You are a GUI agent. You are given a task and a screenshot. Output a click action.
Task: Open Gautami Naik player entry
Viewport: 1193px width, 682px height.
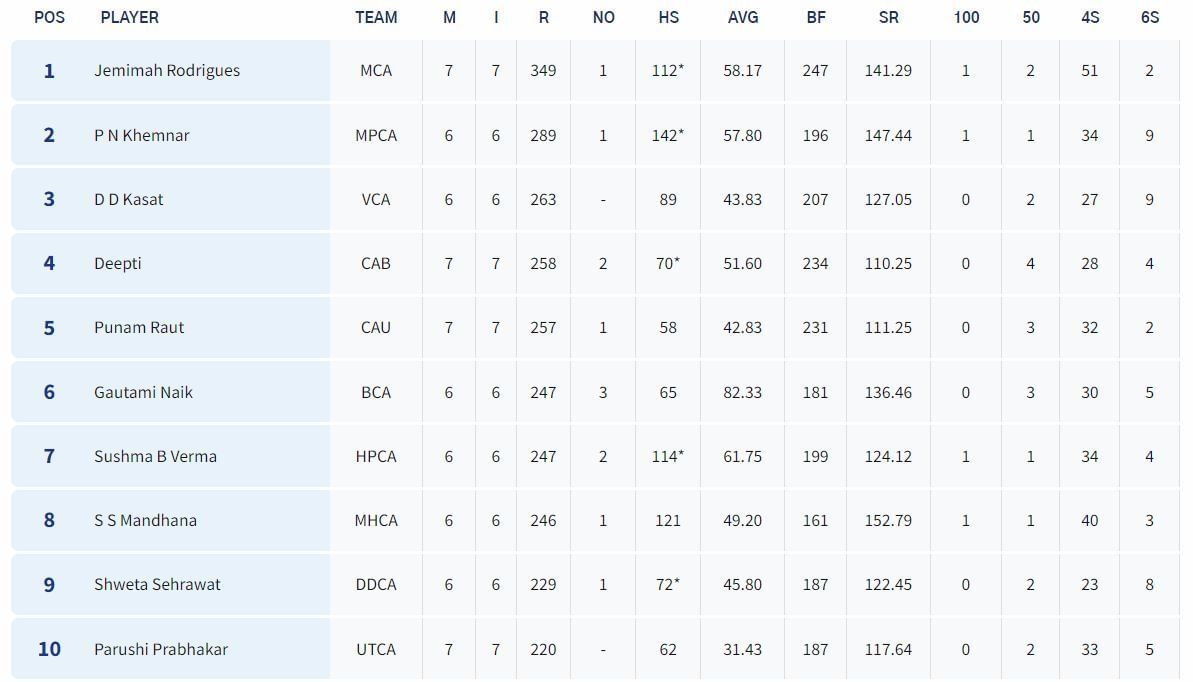[143, 392]
